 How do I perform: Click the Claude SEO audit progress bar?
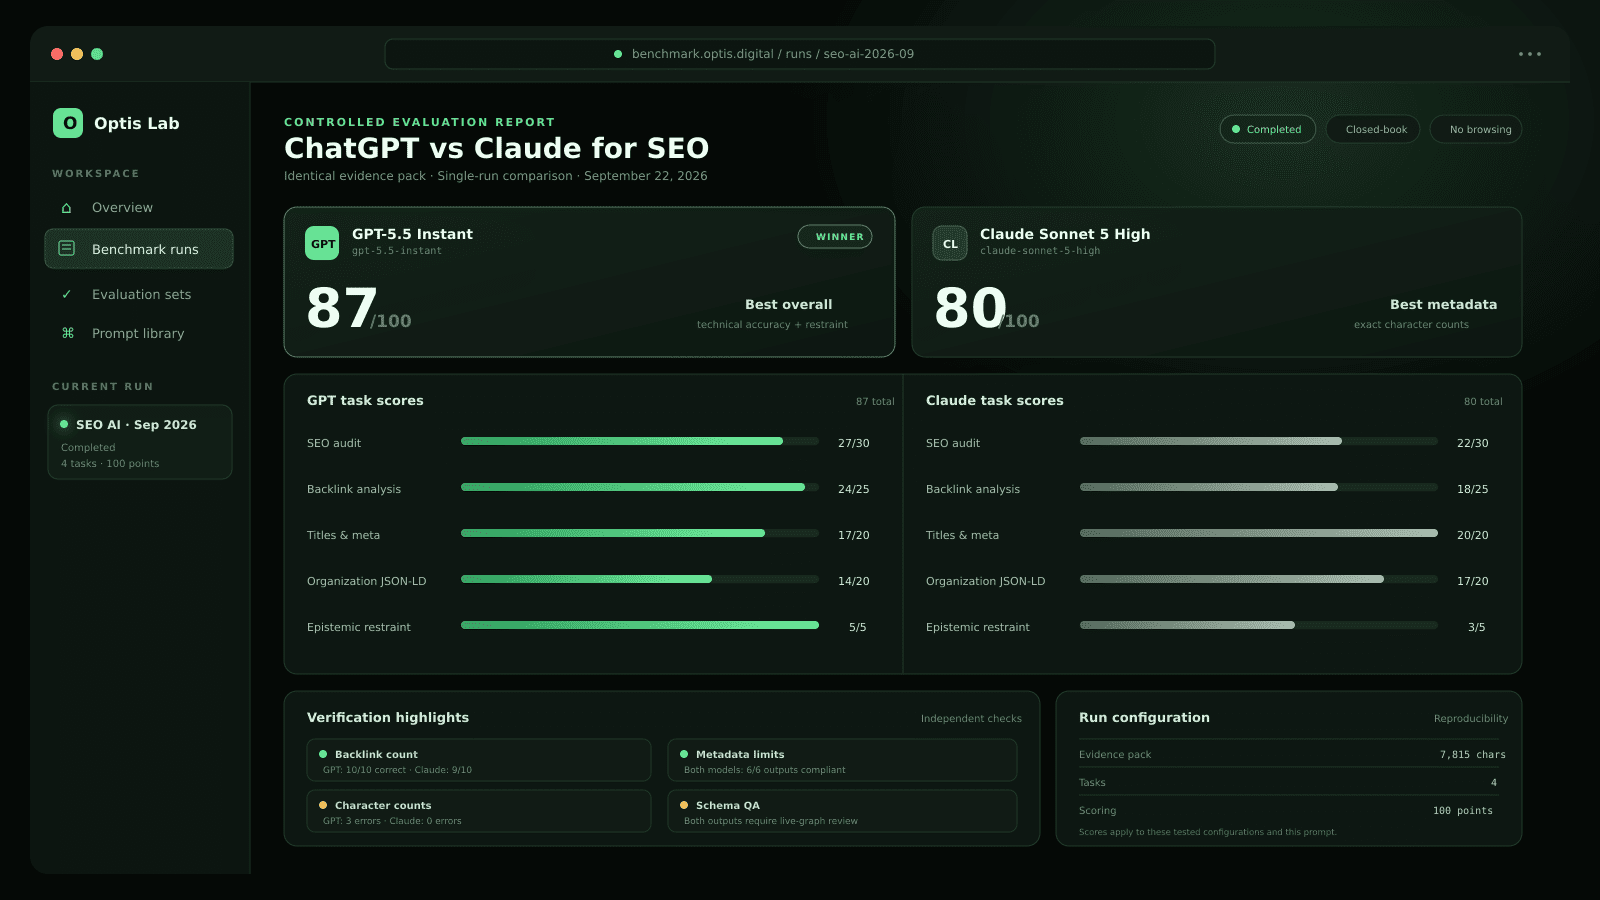[1259, 441]
